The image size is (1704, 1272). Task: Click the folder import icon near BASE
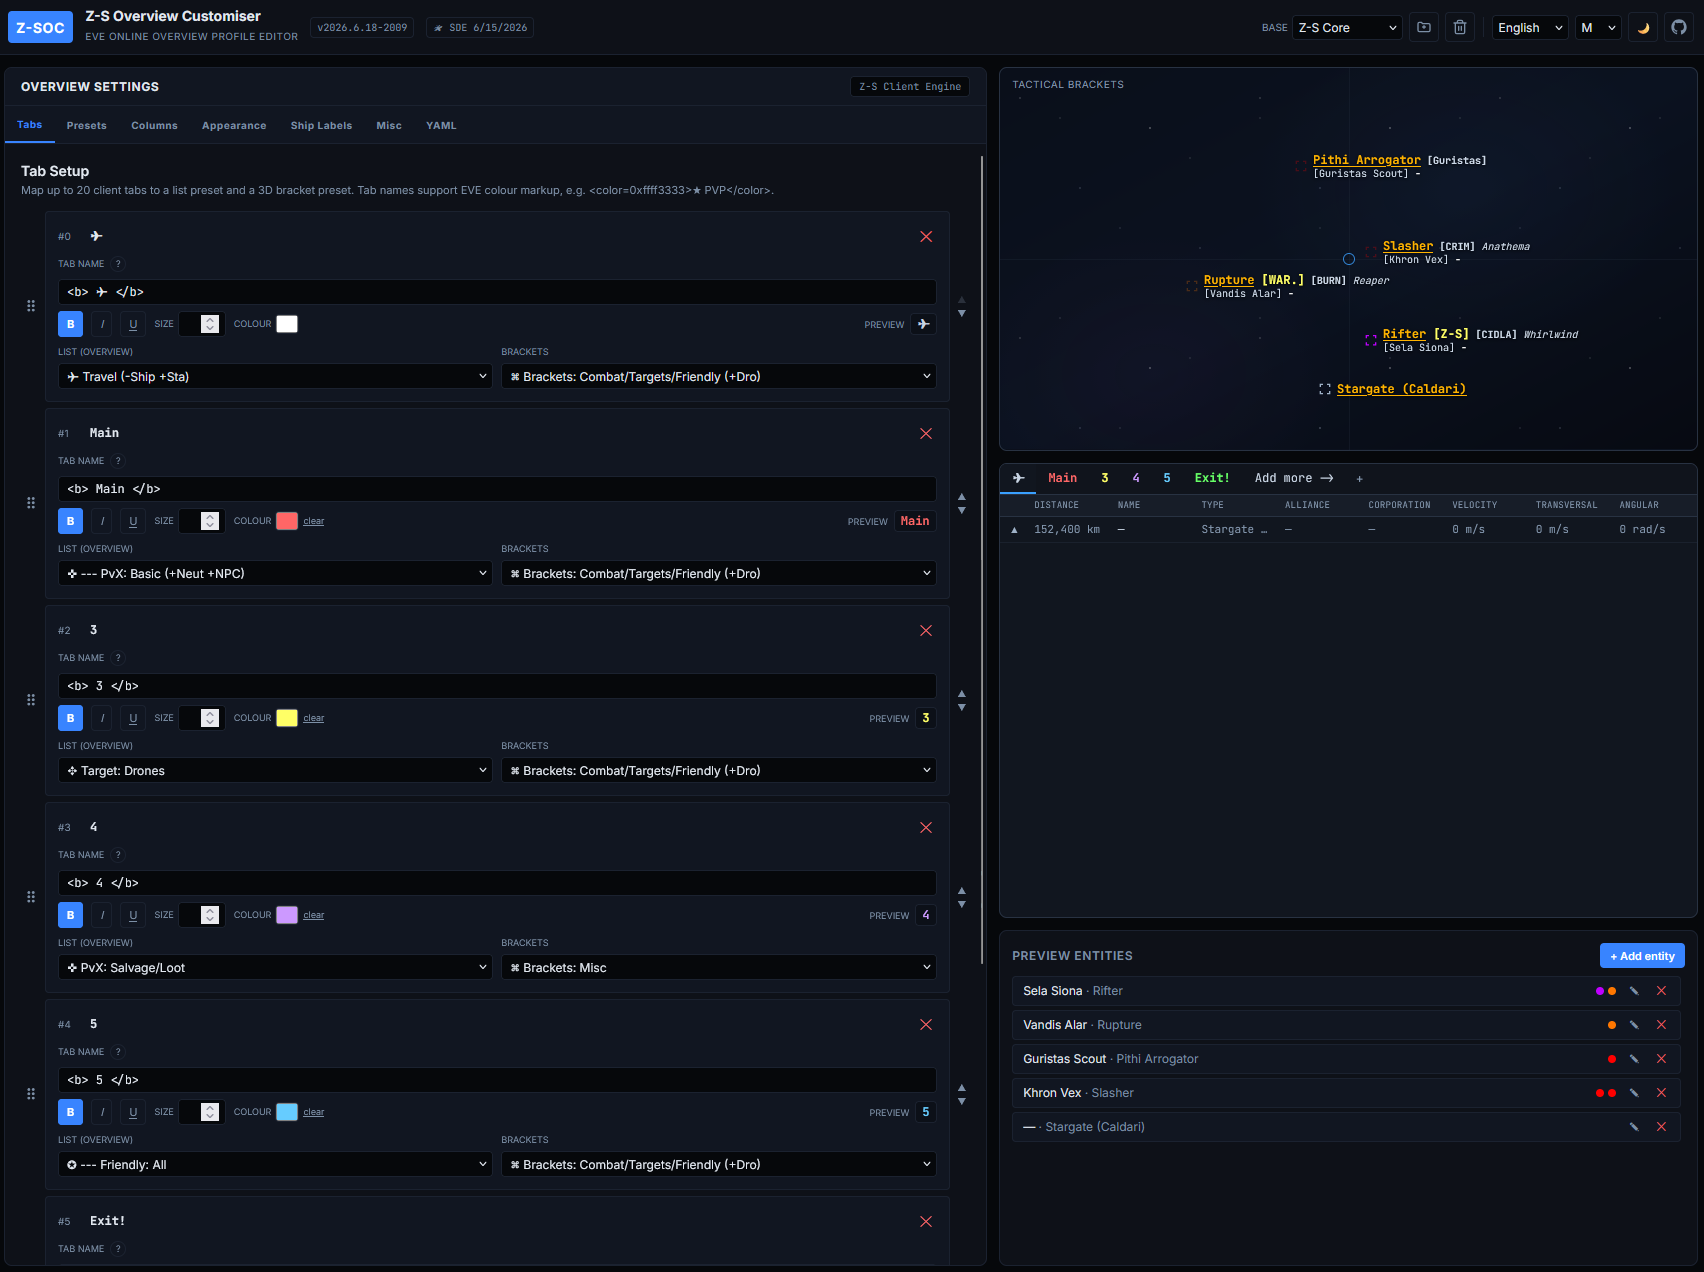[1424, 28]
